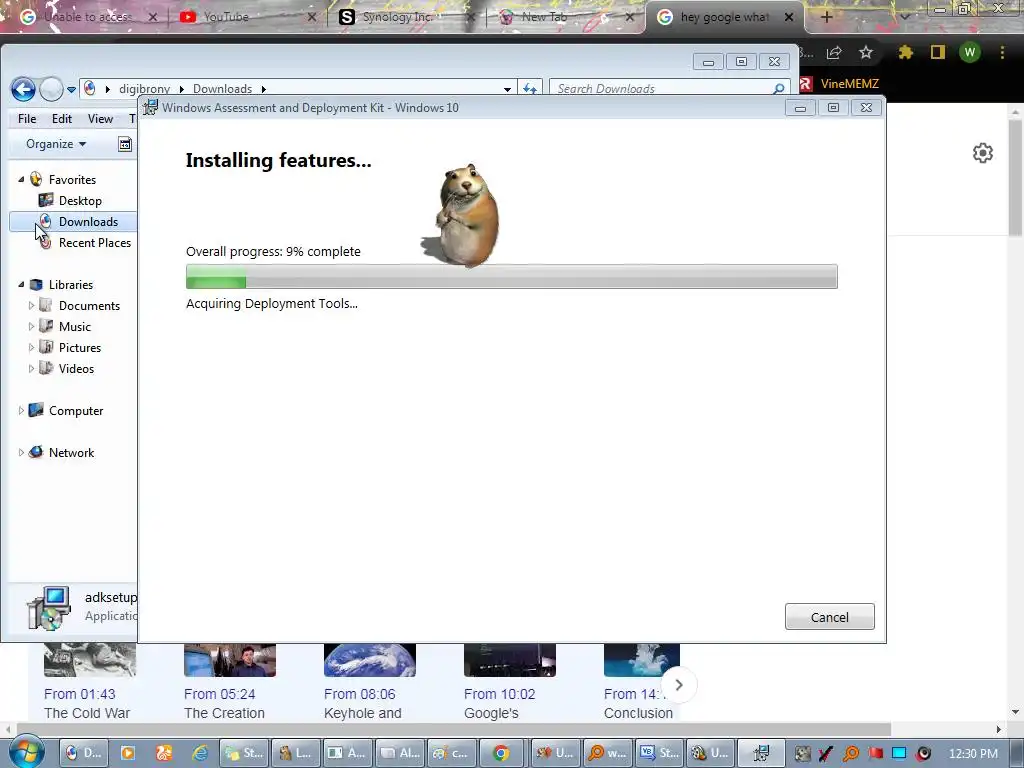Open Chrome extensions puzzle icon
Viewport: 1024px width, 768px height.
click(x=905, y=52)
